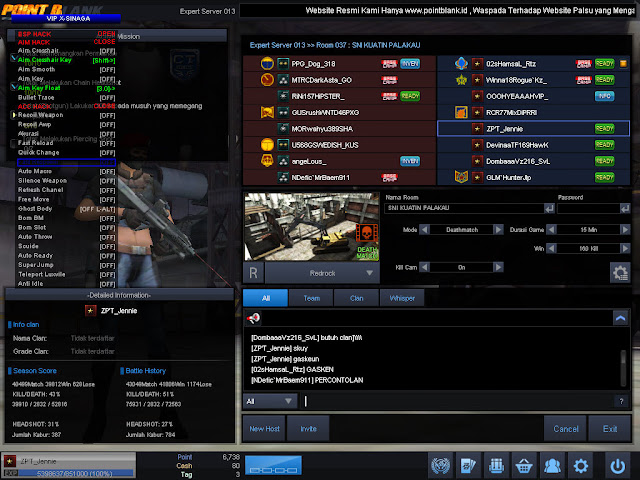Toggle Auto Macro option
Viewport: 640px width, 480px height.
(67, 171)
